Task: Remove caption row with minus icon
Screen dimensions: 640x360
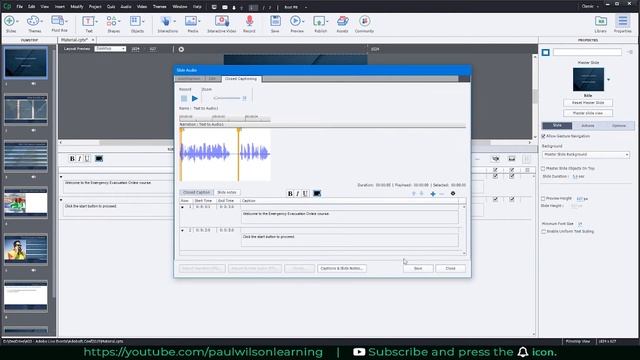Action: pos(442,193)
